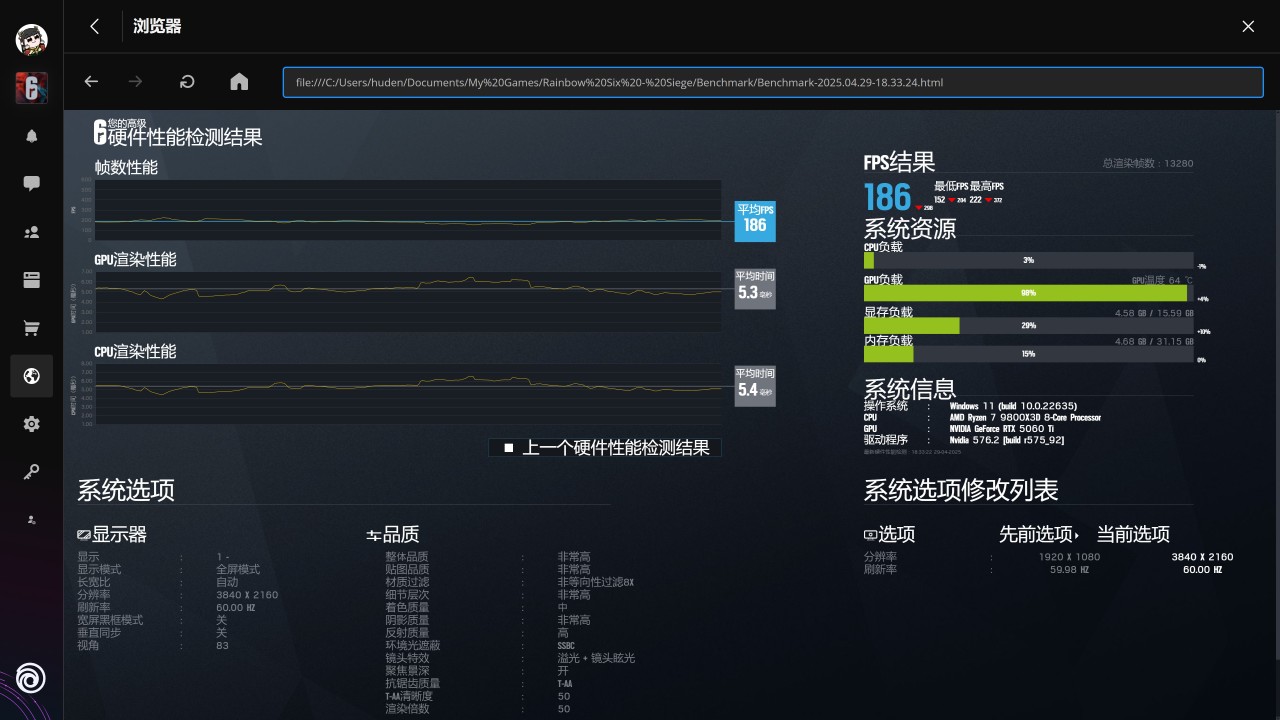1280x720 pixels.
Task: Toggle 上一个硬件性能检测结果 checkbox
Action: [508, 448]
